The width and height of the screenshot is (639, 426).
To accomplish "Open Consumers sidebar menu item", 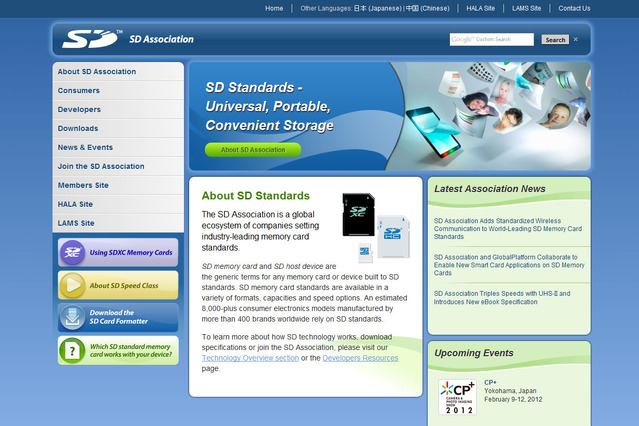I will click(x=118, y=90).
